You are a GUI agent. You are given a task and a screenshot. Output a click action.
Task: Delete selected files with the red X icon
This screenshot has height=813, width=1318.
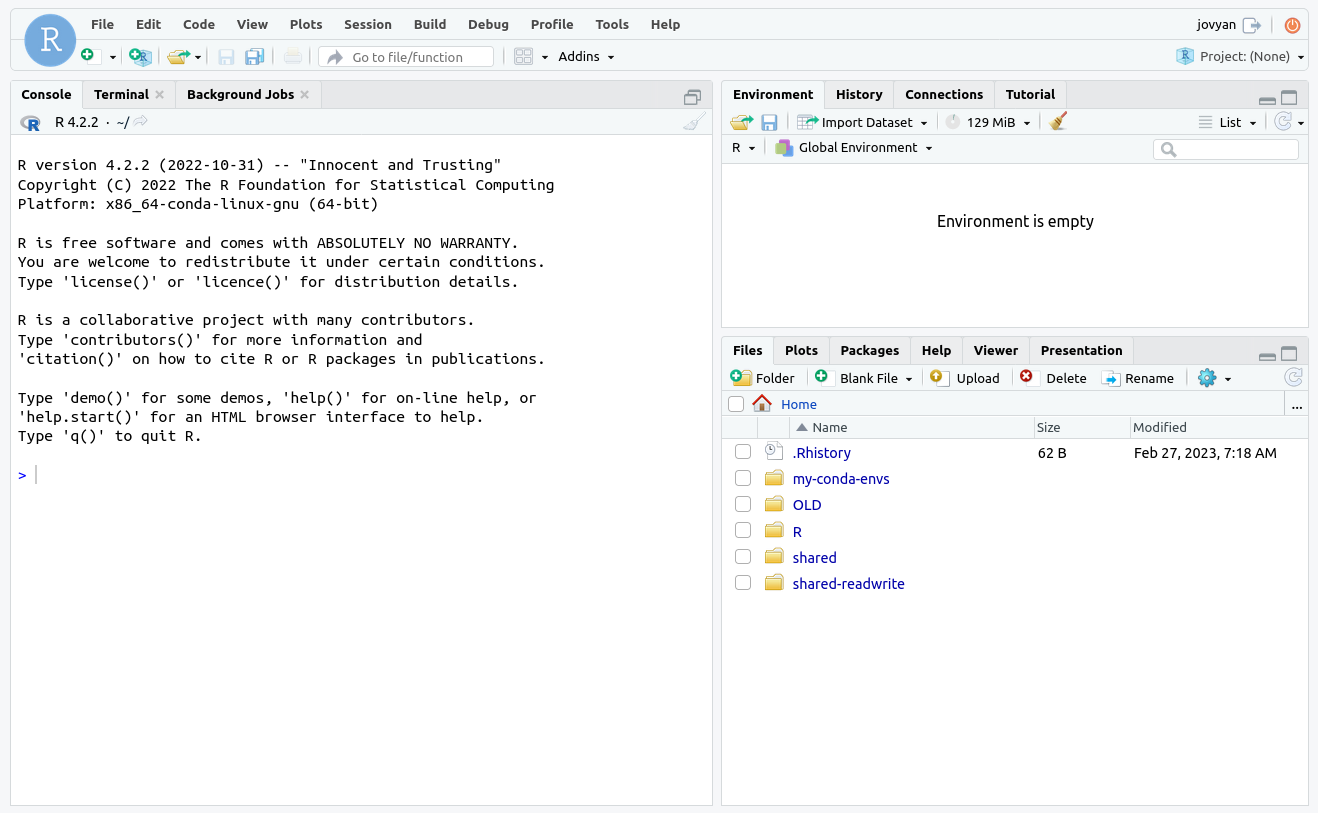(1027, 378)
